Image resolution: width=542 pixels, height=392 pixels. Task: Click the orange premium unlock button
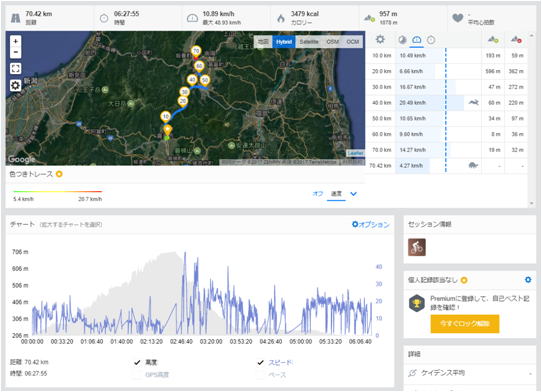tap(465, 324)
